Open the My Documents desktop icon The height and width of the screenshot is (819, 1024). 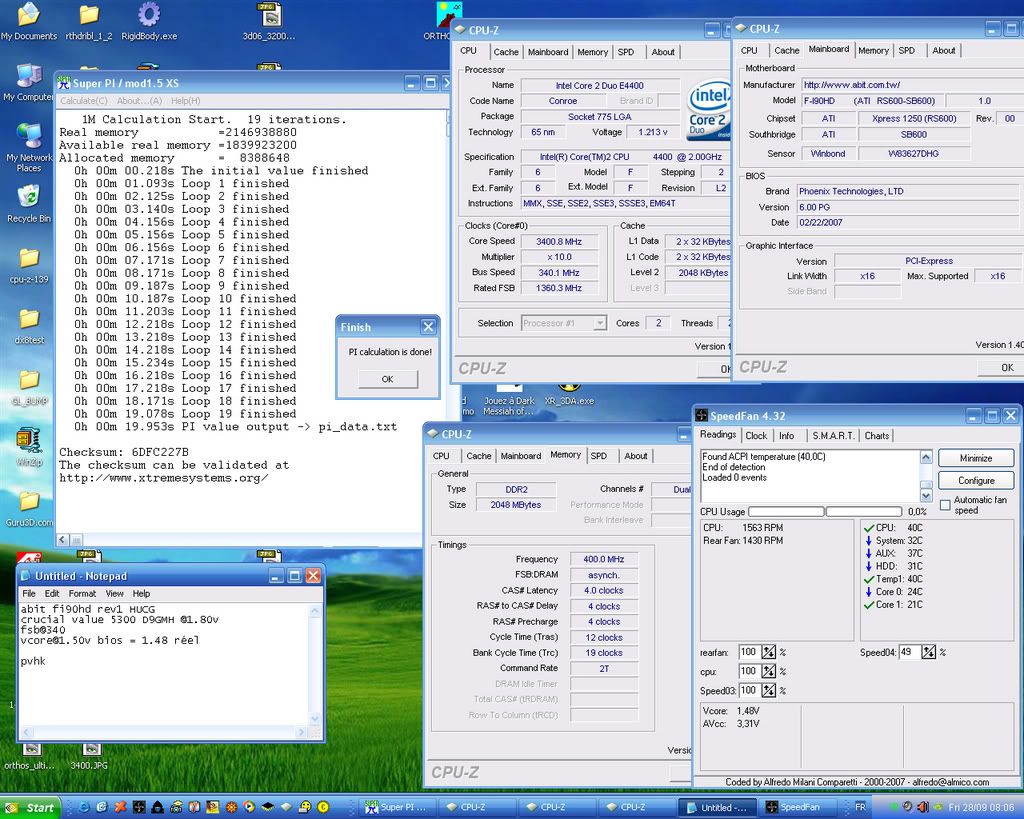pyautogui.click(x=28, y=15)
